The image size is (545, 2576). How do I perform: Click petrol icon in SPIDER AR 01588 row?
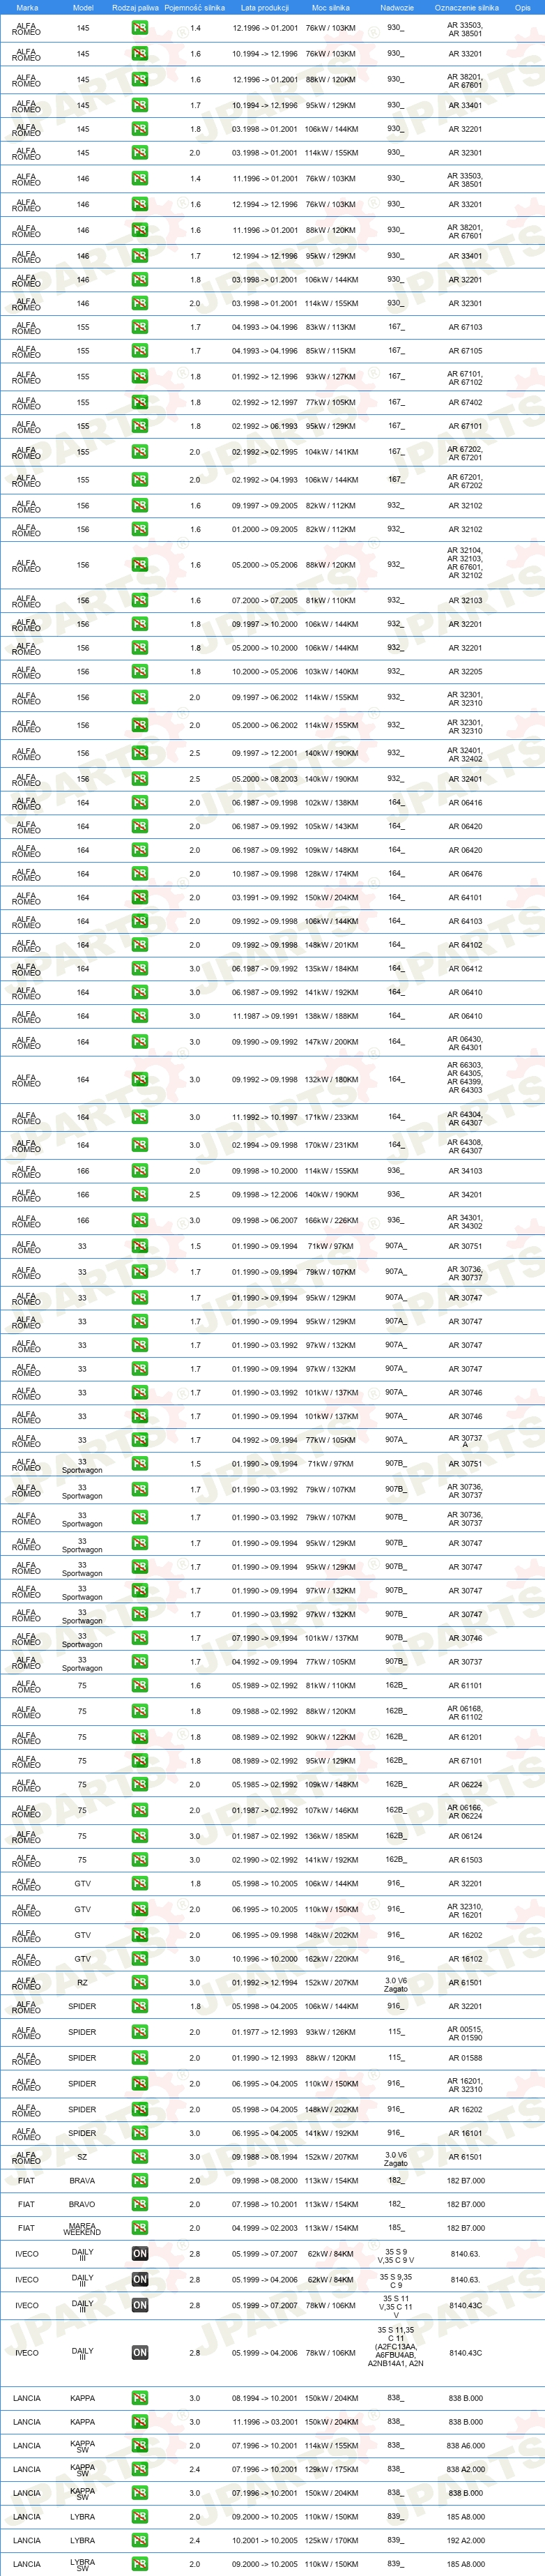point(139,2058)
